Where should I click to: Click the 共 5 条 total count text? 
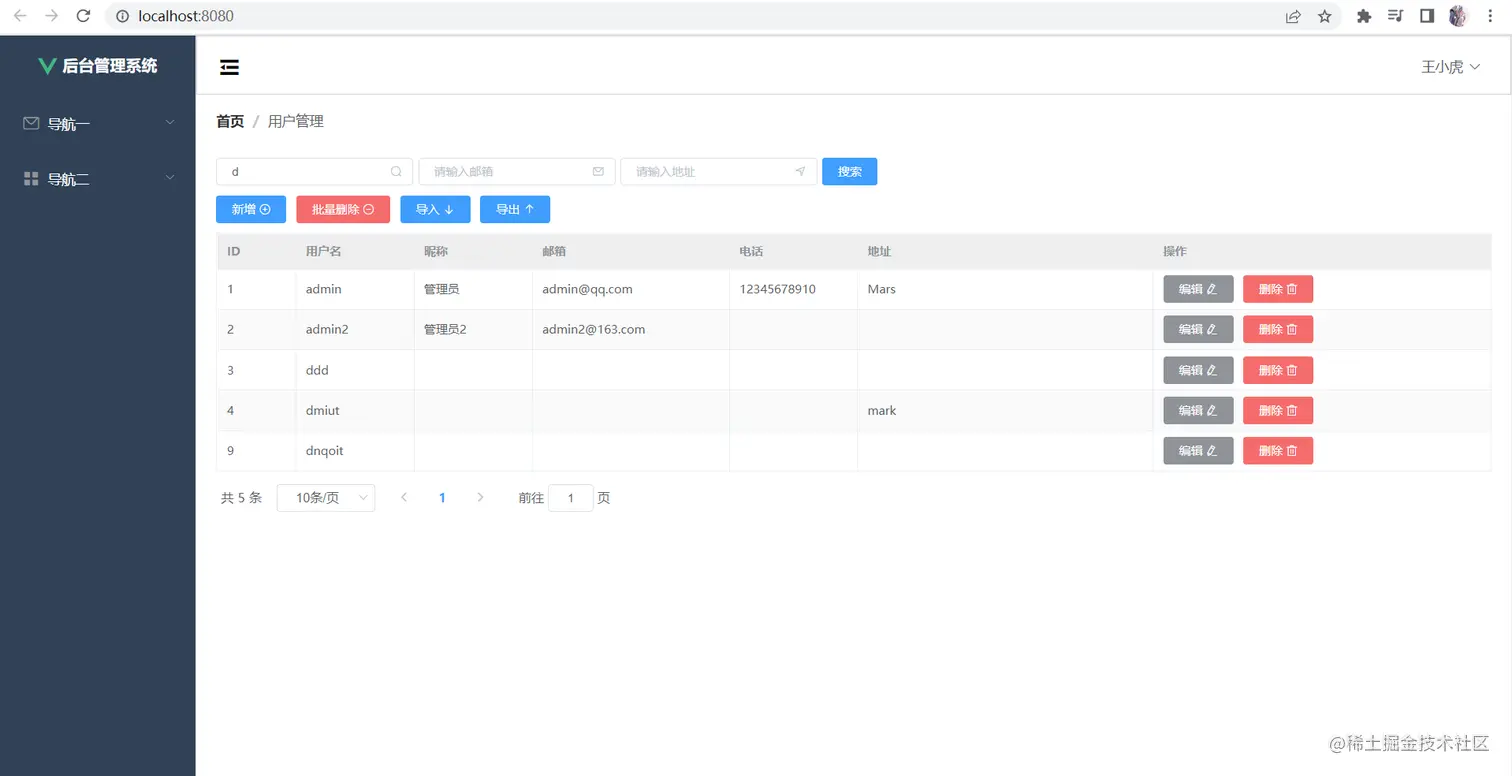pyautogui.click(x=241, y=498)
